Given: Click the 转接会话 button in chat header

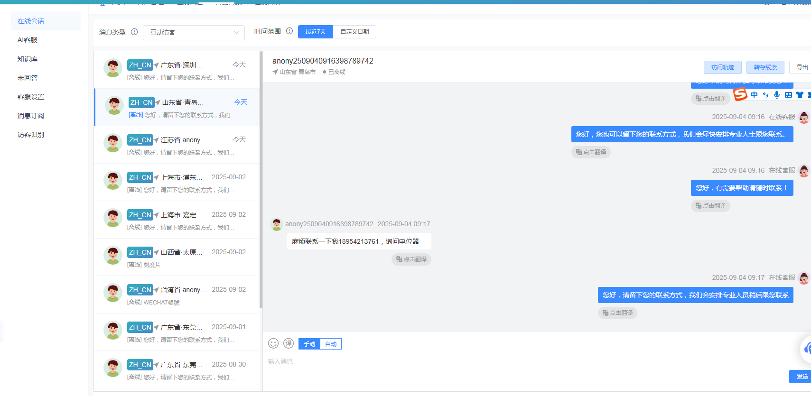Looking at the screenshot, I should [765, 67].
